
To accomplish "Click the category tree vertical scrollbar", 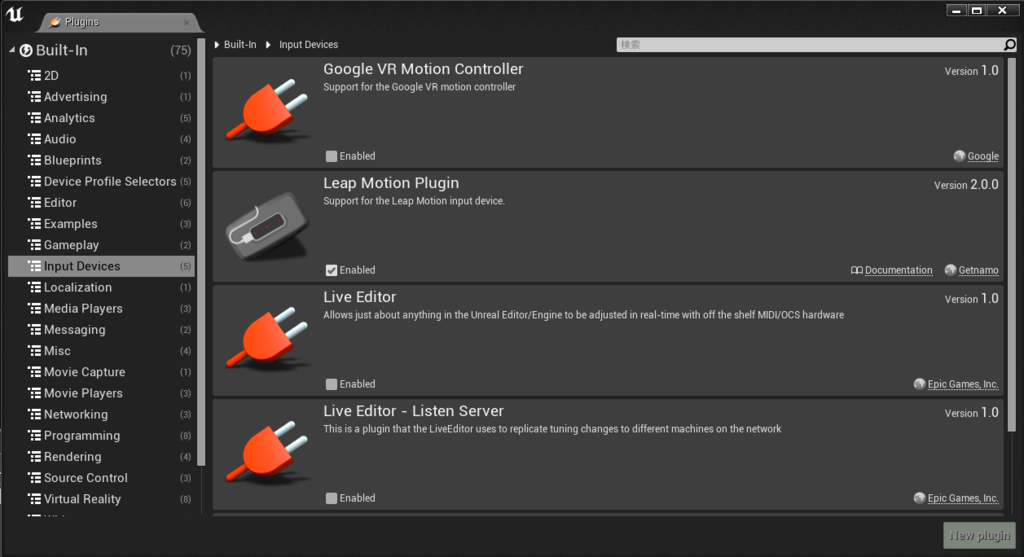I will [x=201, y=251].
